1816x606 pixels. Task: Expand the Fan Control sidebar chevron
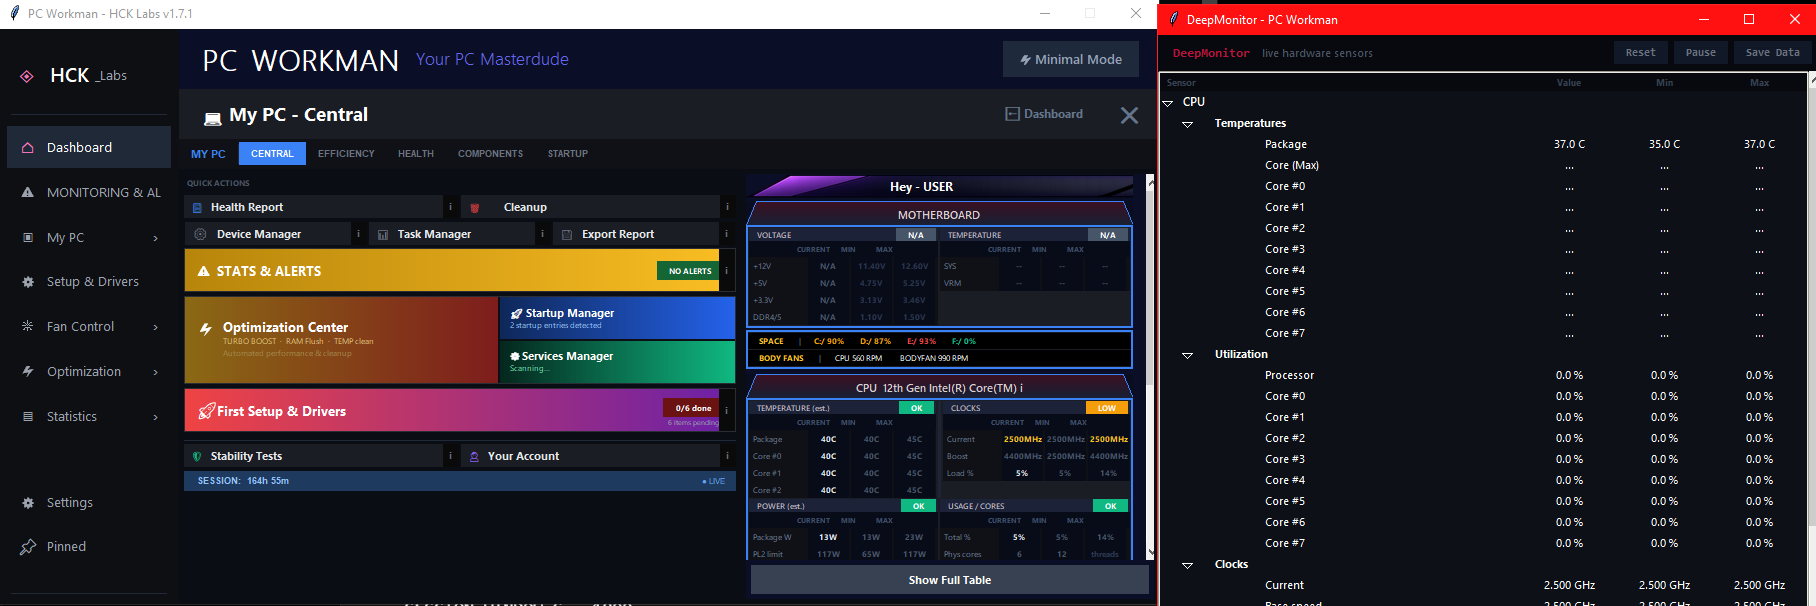(156, 327)
